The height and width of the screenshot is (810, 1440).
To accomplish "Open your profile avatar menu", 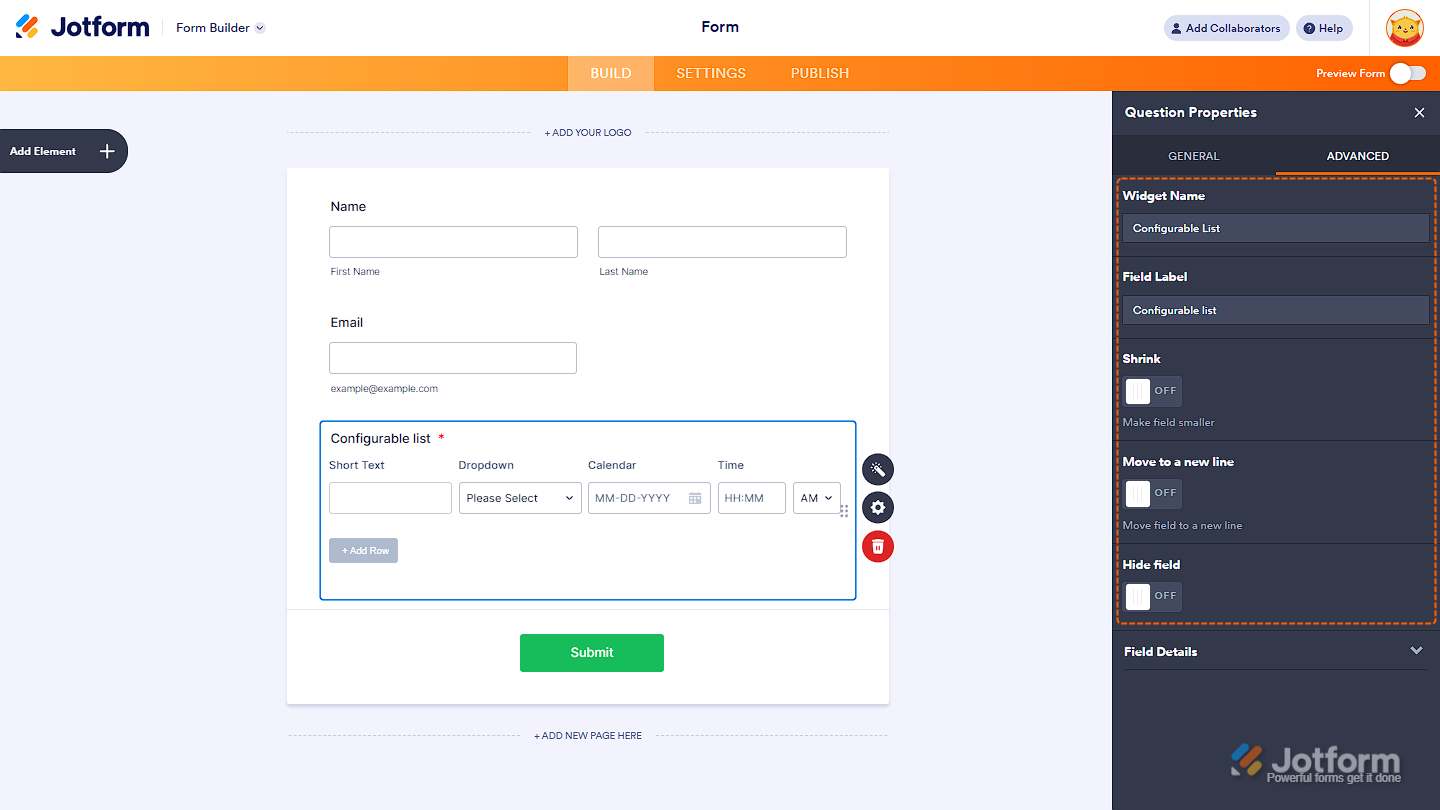I will [1404, 28].
